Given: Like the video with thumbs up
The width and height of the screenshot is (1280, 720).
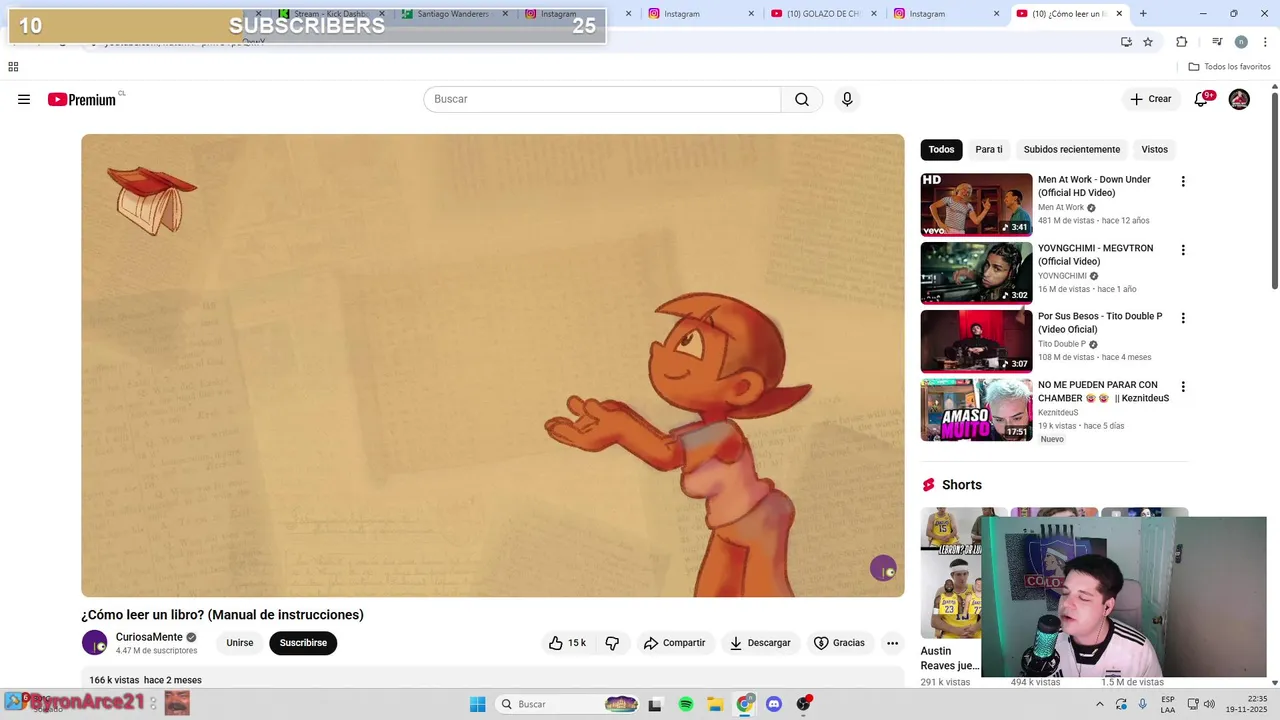Looking at the screenshot, I should [567, 643].
